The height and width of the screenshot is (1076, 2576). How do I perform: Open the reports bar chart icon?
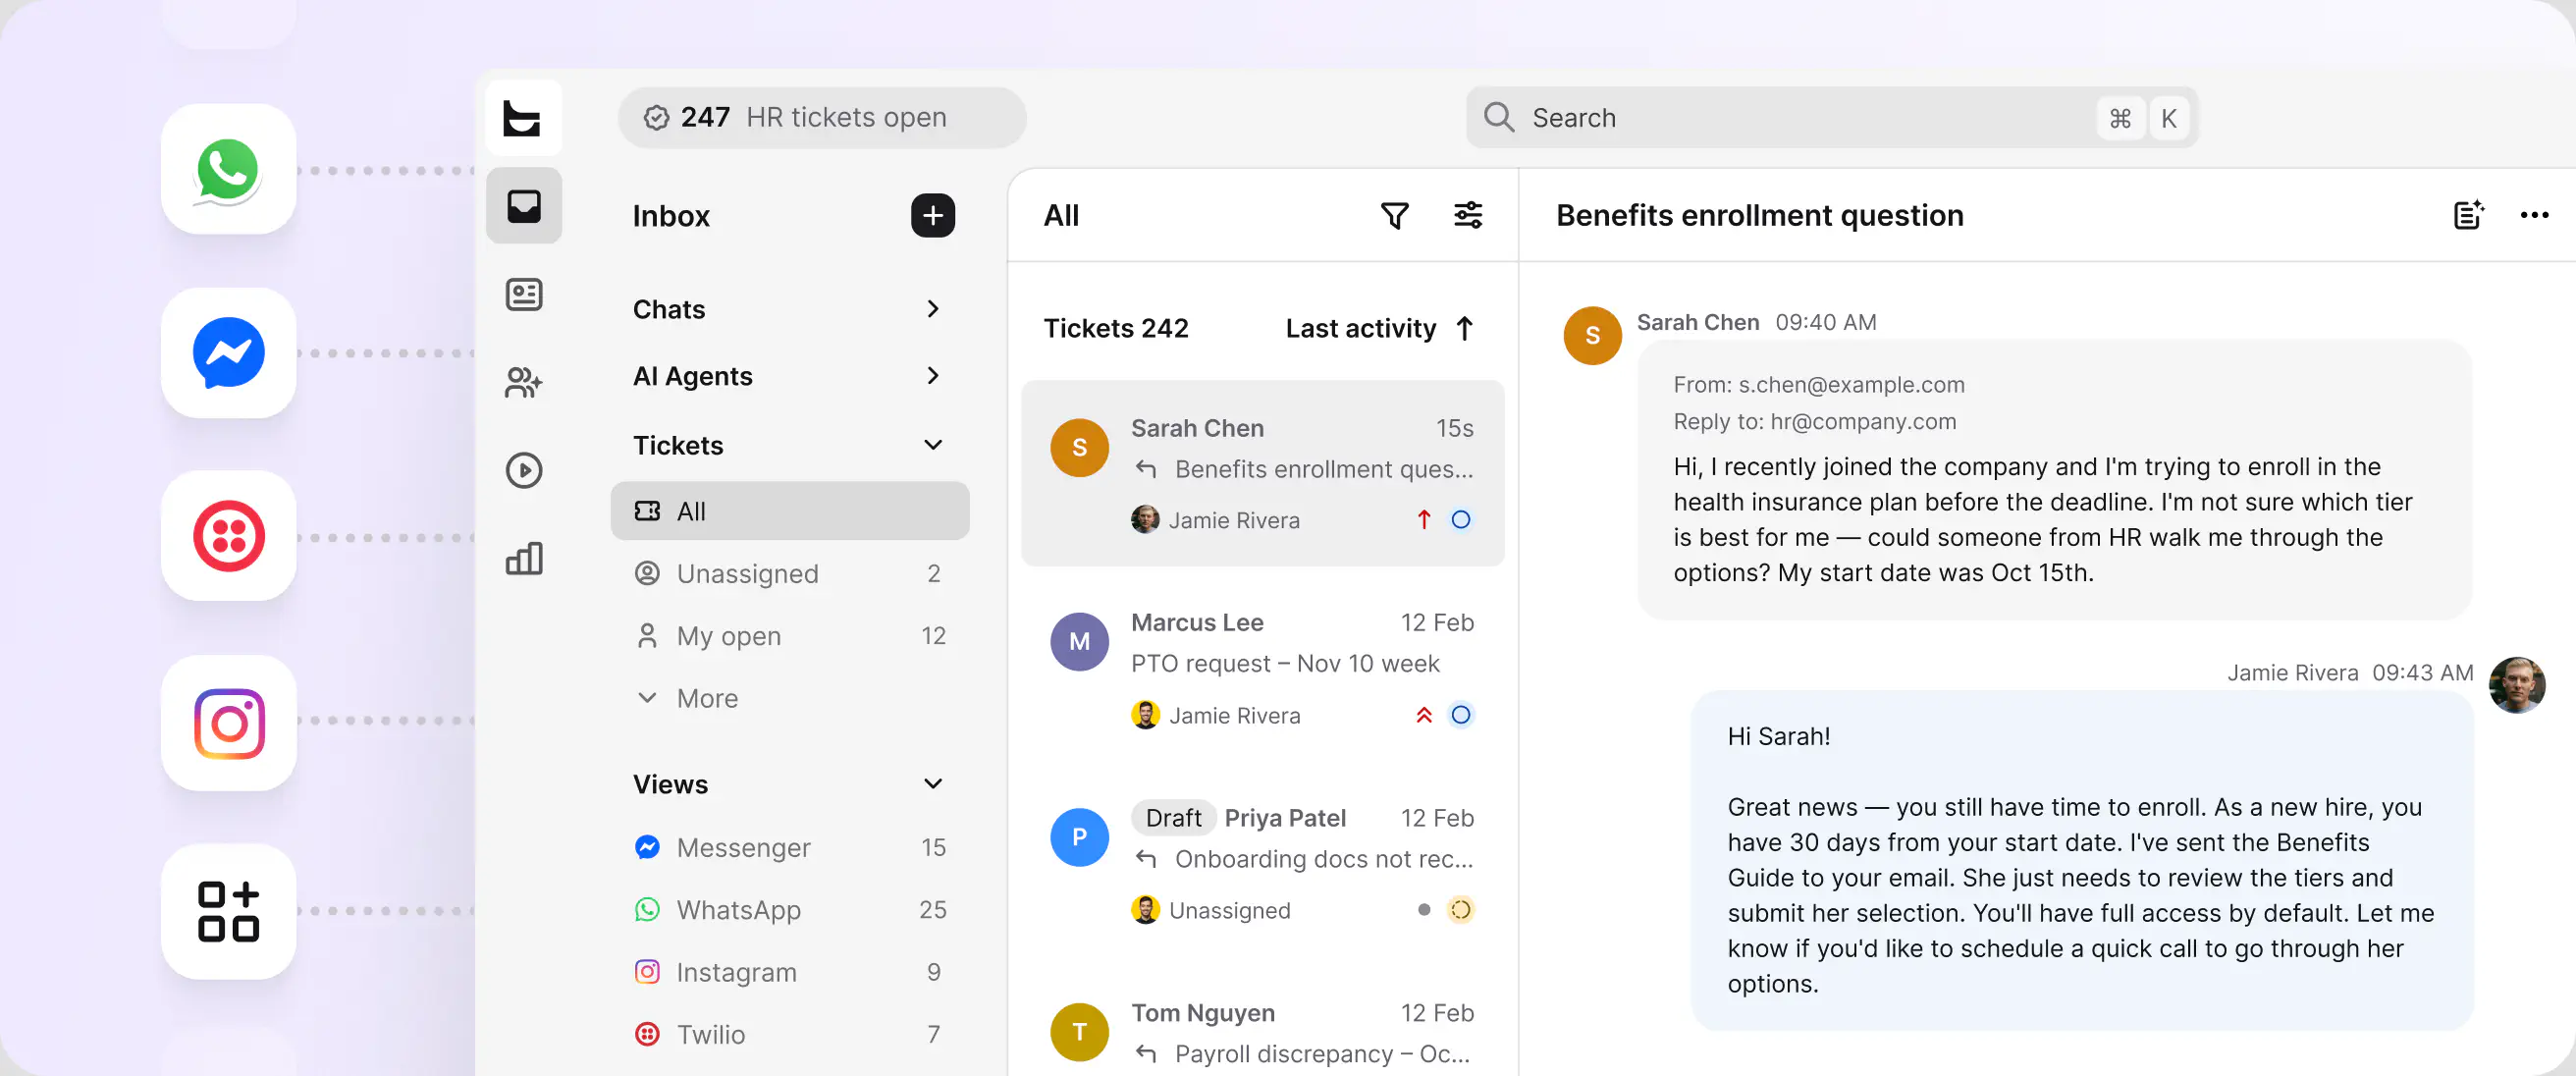point(523,558)
